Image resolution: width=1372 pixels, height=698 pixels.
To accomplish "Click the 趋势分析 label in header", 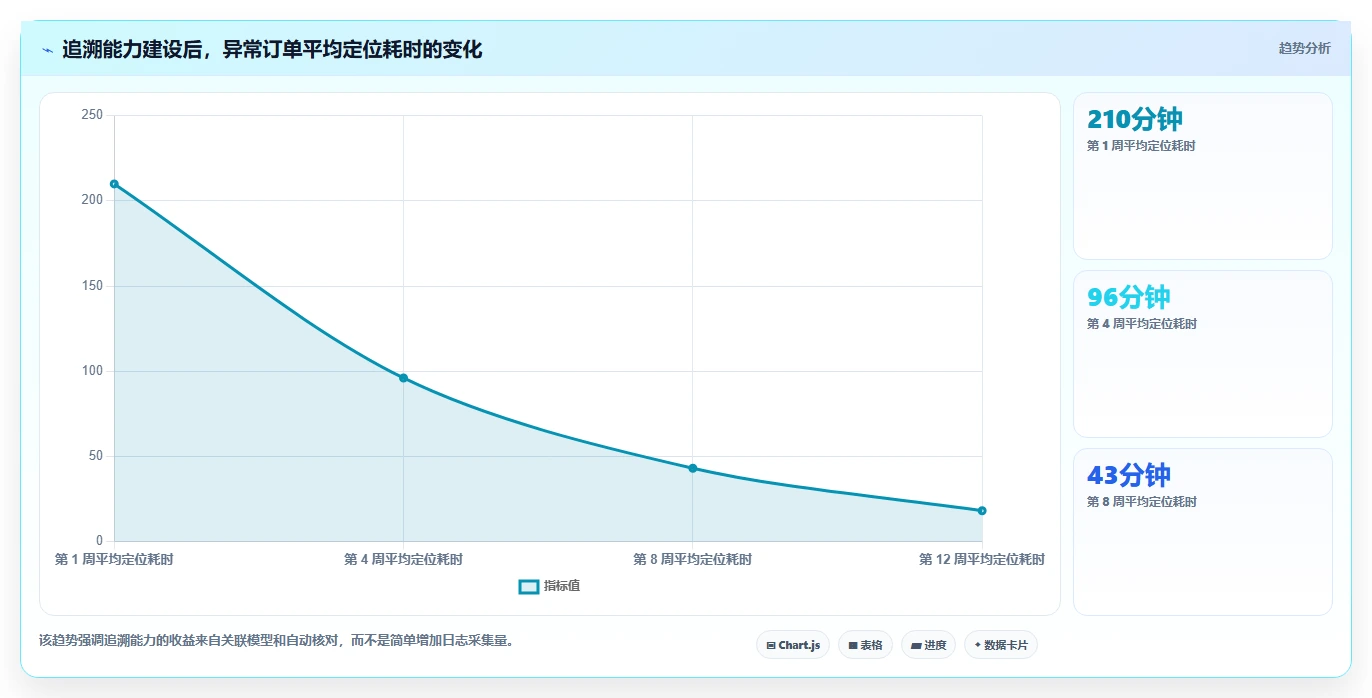I will [x=1304, y=48].
